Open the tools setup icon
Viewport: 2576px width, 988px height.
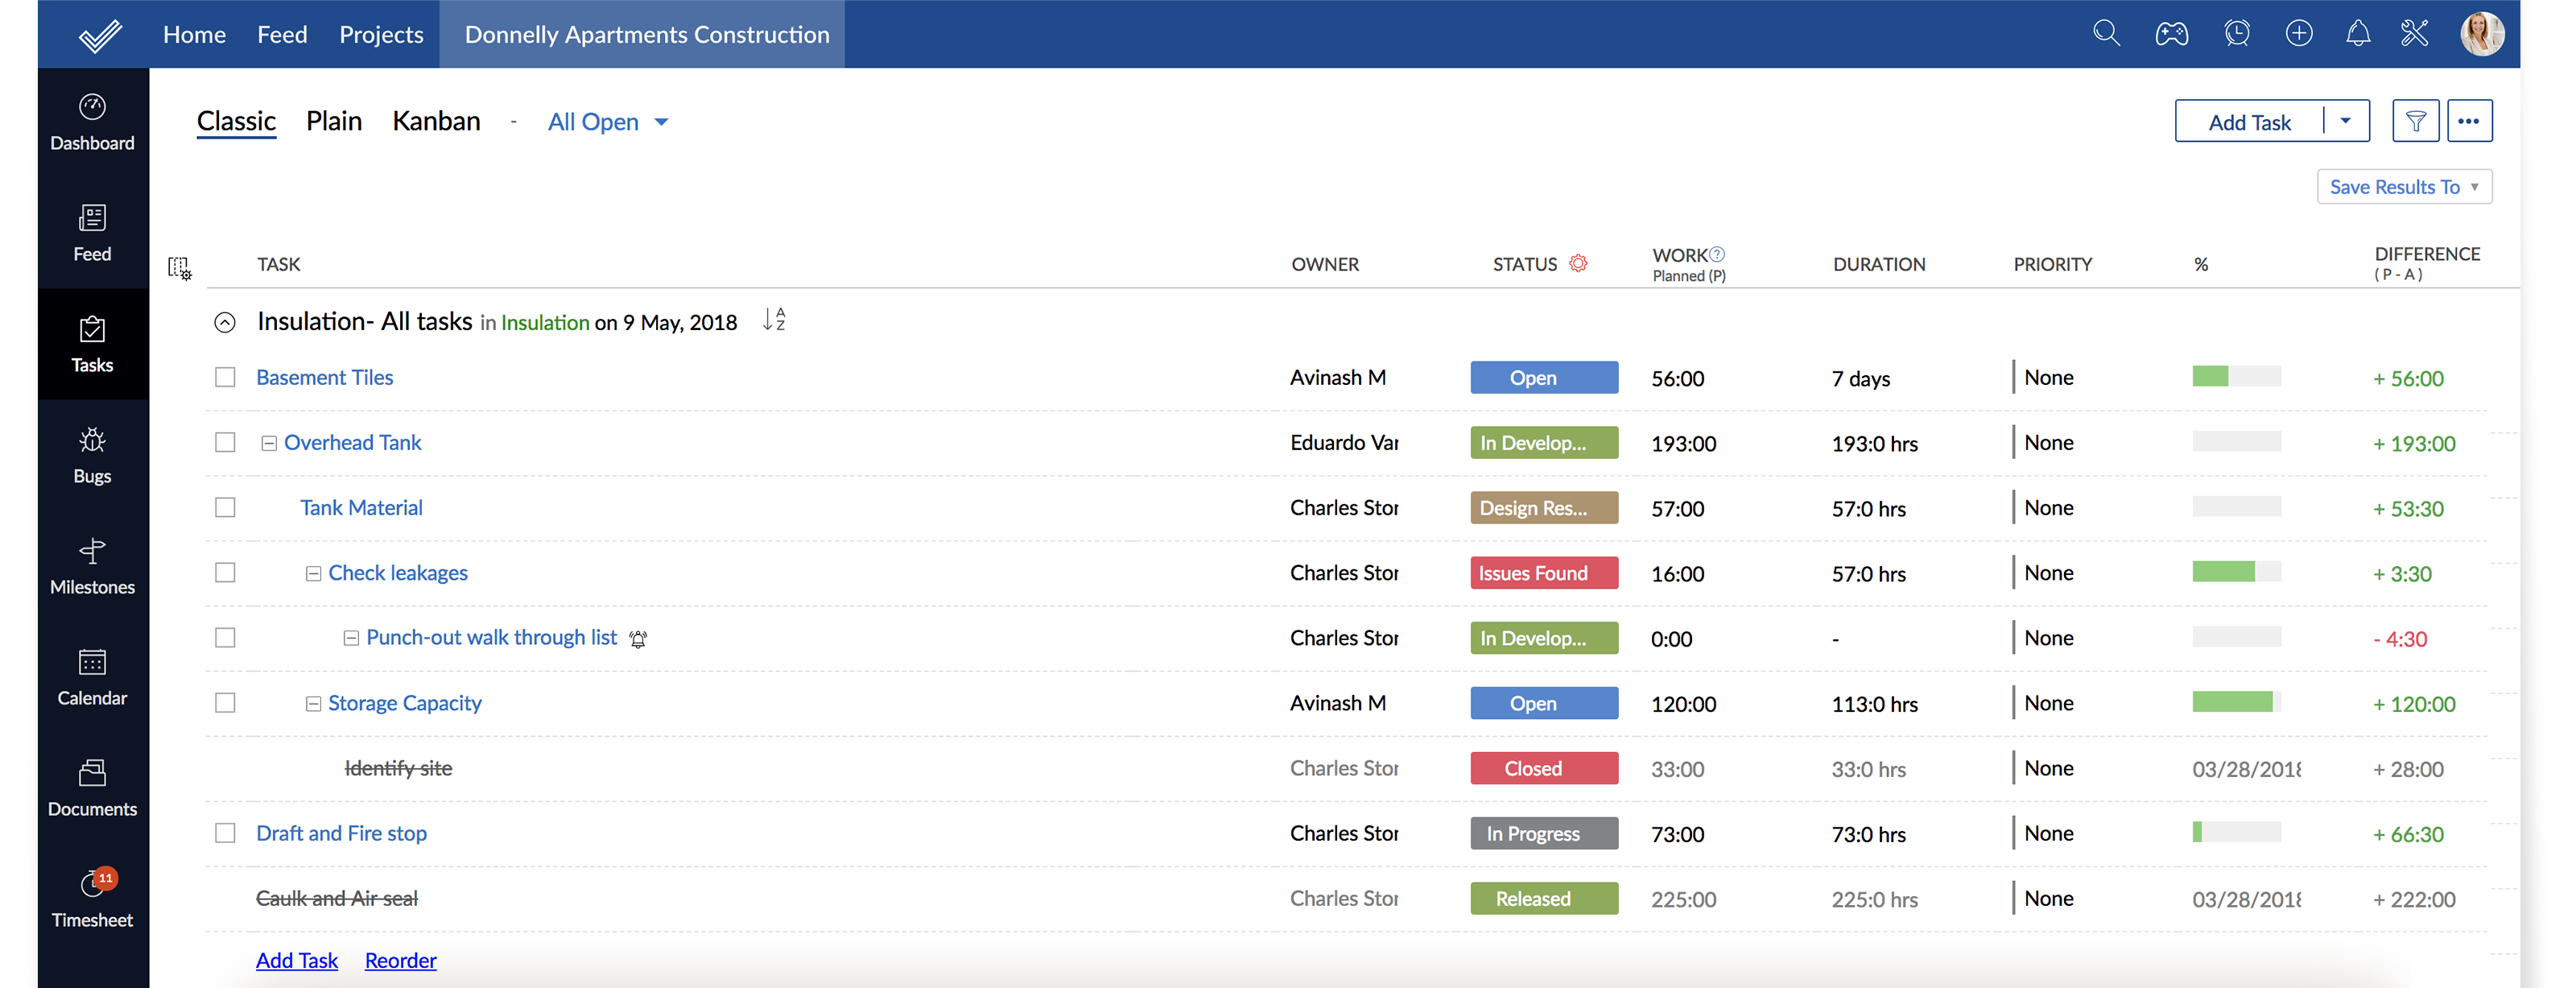pyautogui.click(x=2414, y=33)
